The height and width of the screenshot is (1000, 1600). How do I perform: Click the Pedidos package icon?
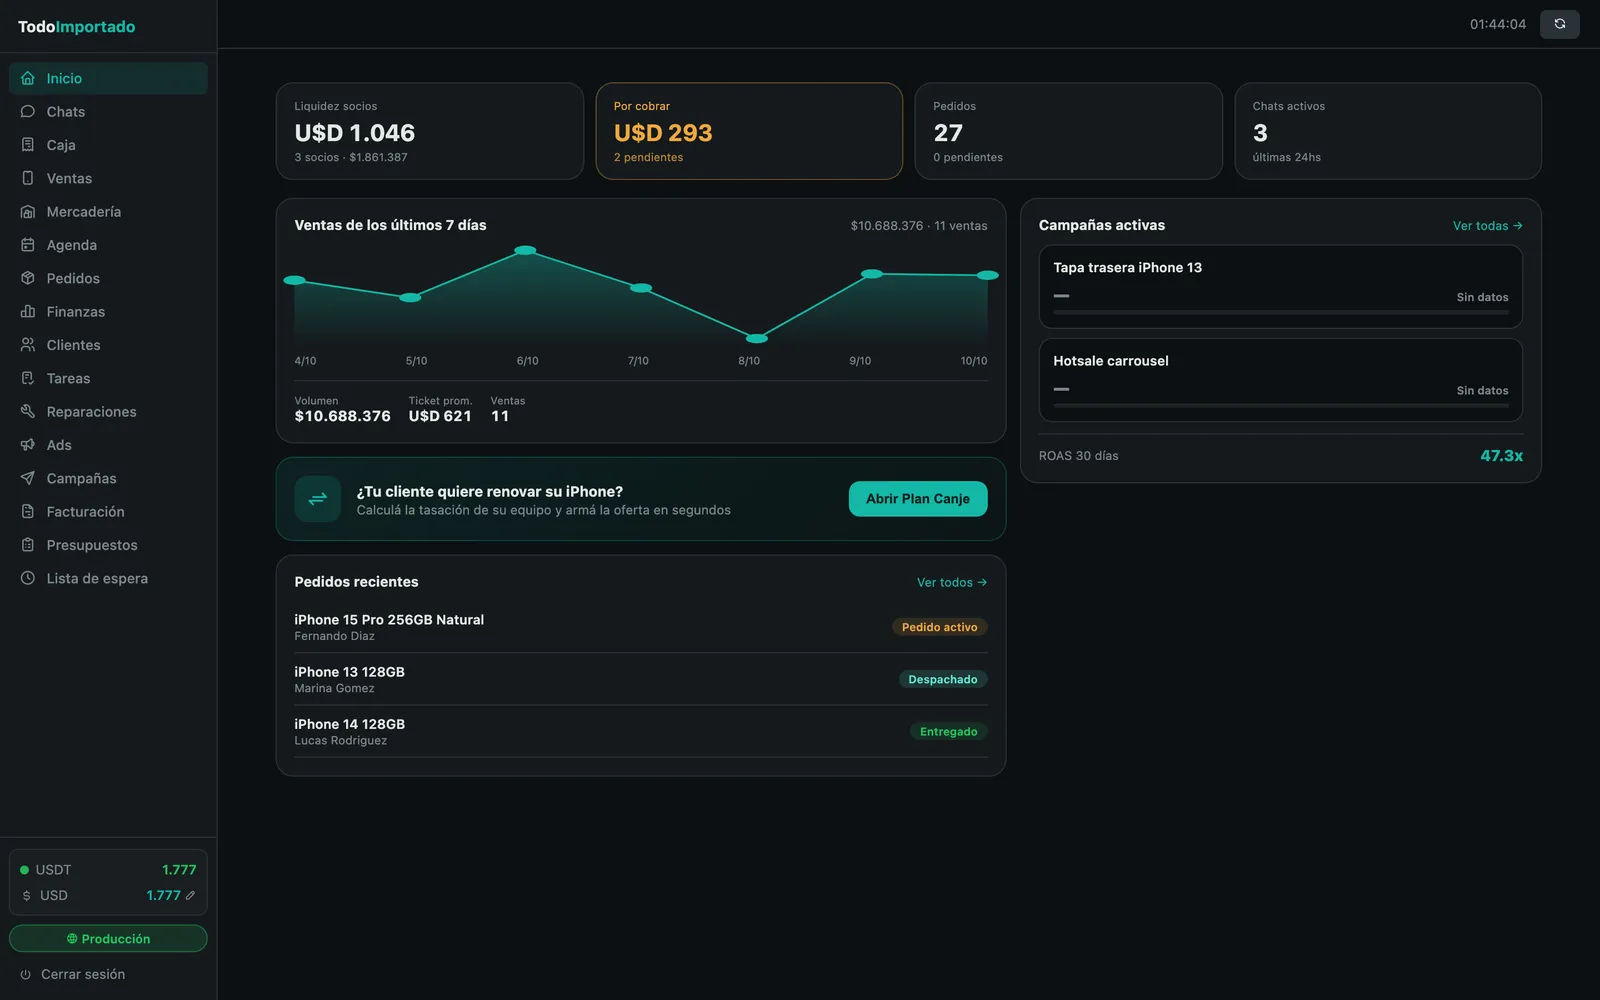[x=28, y=278]
